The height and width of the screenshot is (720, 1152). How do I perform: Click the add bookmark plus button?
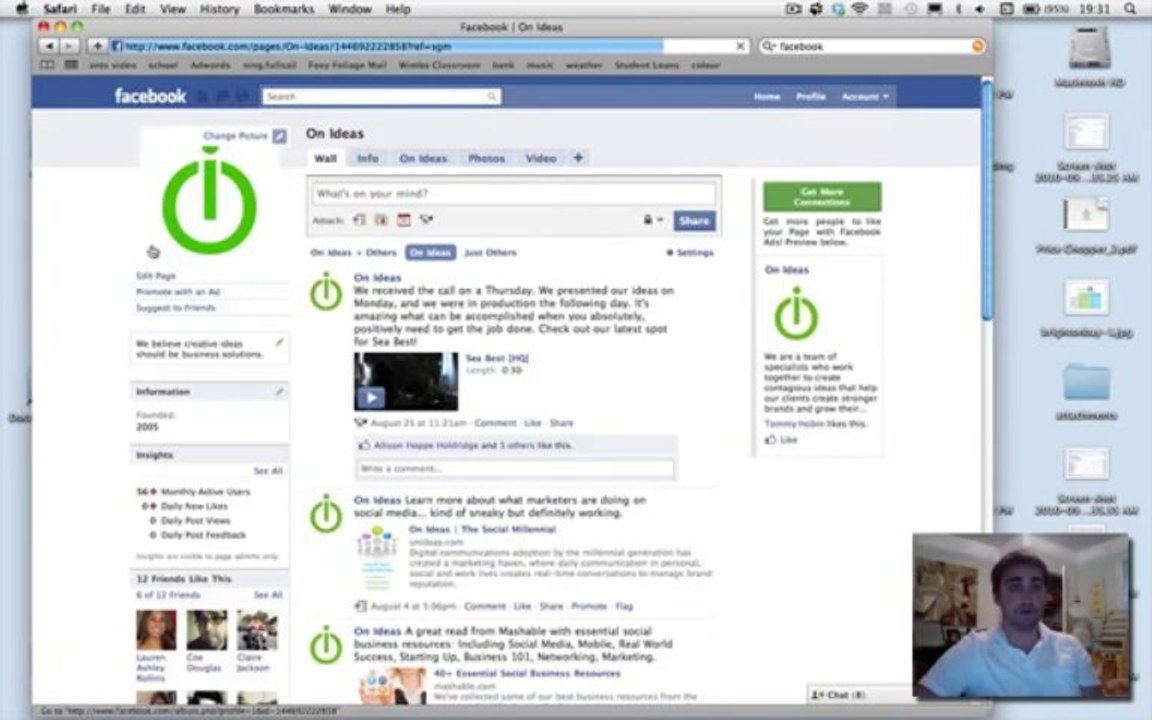click(x=97, y=46)
